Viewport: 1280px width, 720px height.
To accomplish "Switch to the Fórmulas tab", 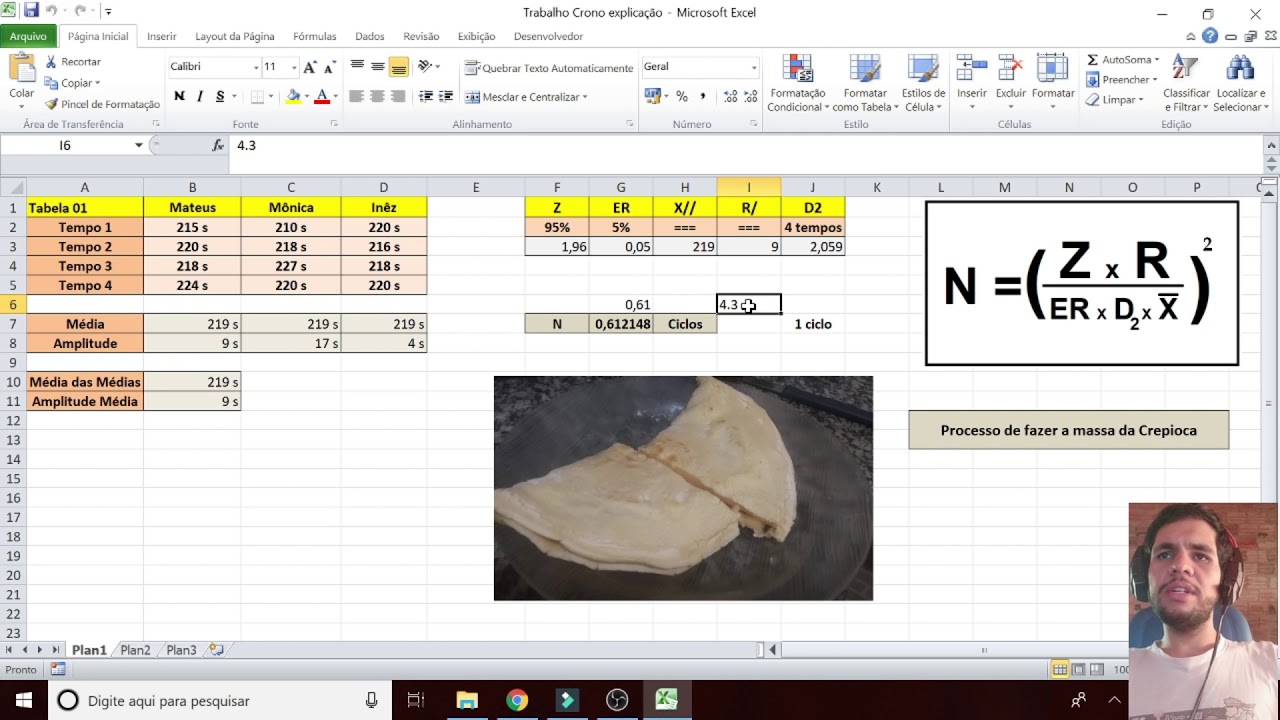I will (x=315, y=36).
